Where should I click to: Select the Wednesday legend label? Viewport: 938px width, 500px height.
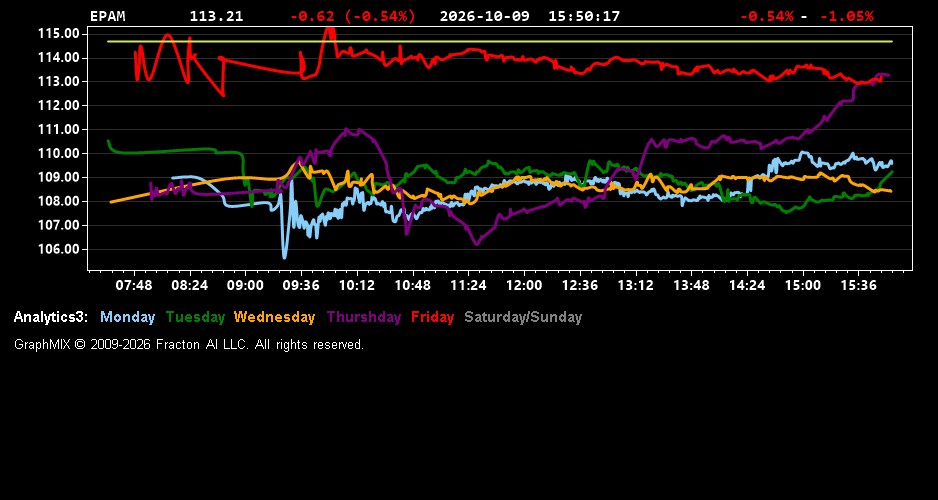(x=275, y=317)
